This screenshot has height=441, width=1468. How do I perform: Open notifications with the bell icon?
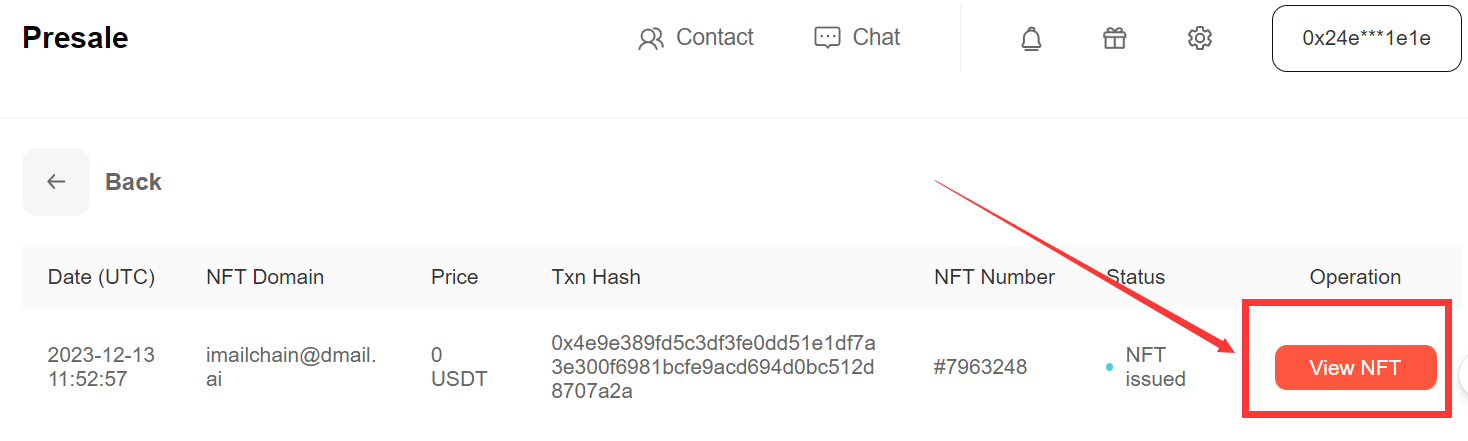click(x=1031, y=39)
